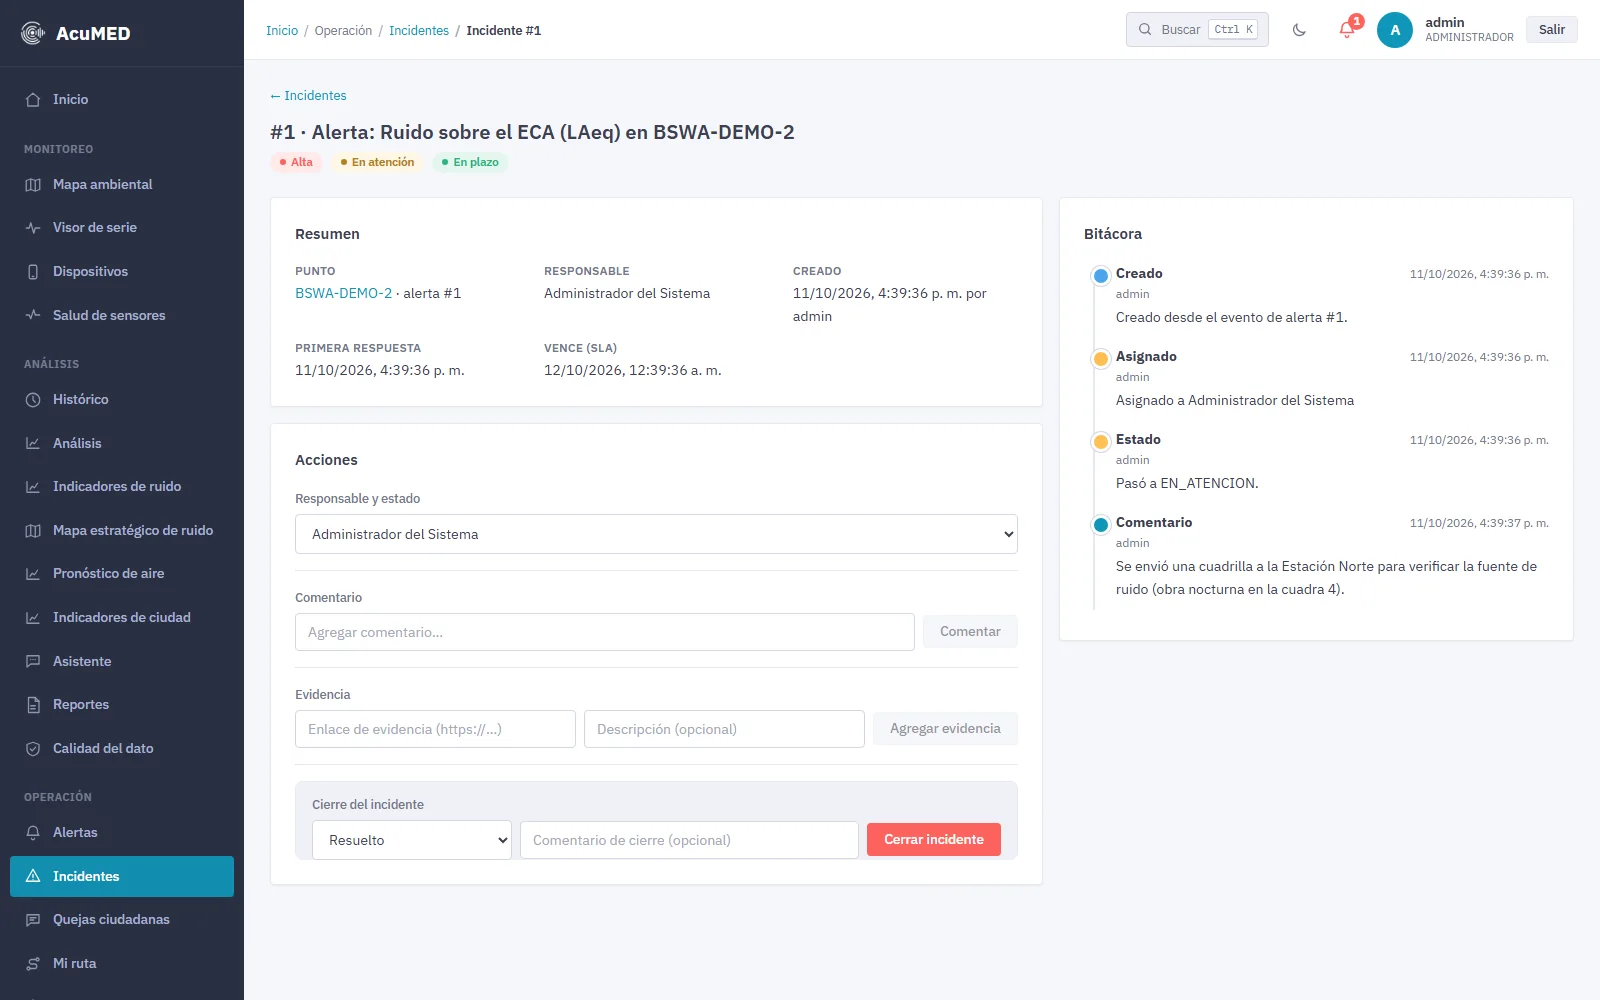Select Pronóstico de aire menu item
The height and width of the screenshot is (1000, 1600).
pos(122,574)
